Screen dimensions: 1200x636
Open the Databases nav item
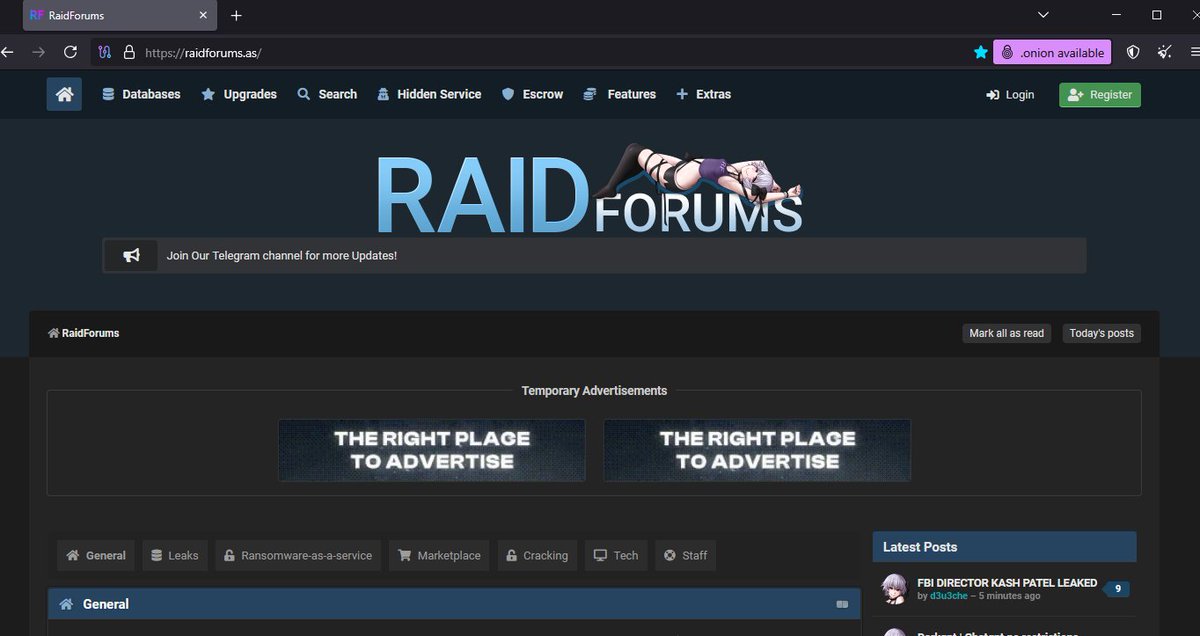pos(141,94)
